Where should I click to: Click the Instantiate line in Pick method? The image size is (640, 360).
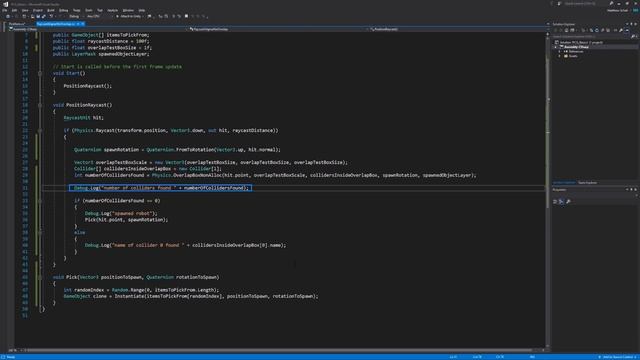coord(191,296)
